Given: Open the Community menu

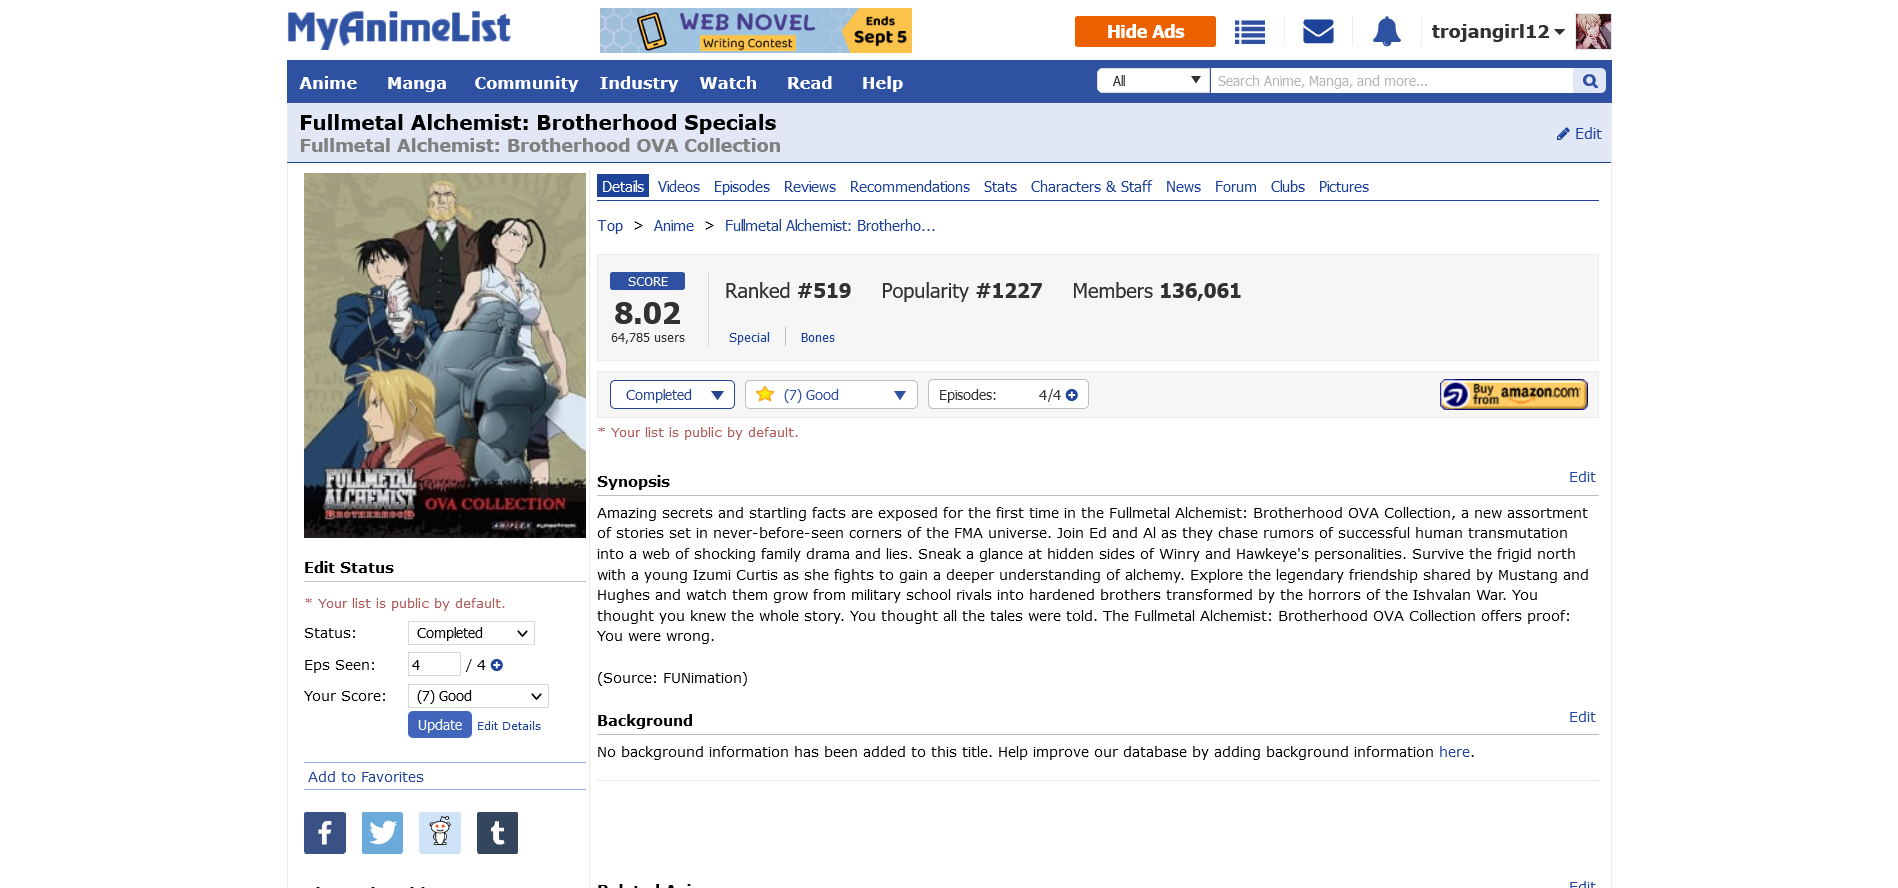Looking at the screenshot, I should pos(526,83).
